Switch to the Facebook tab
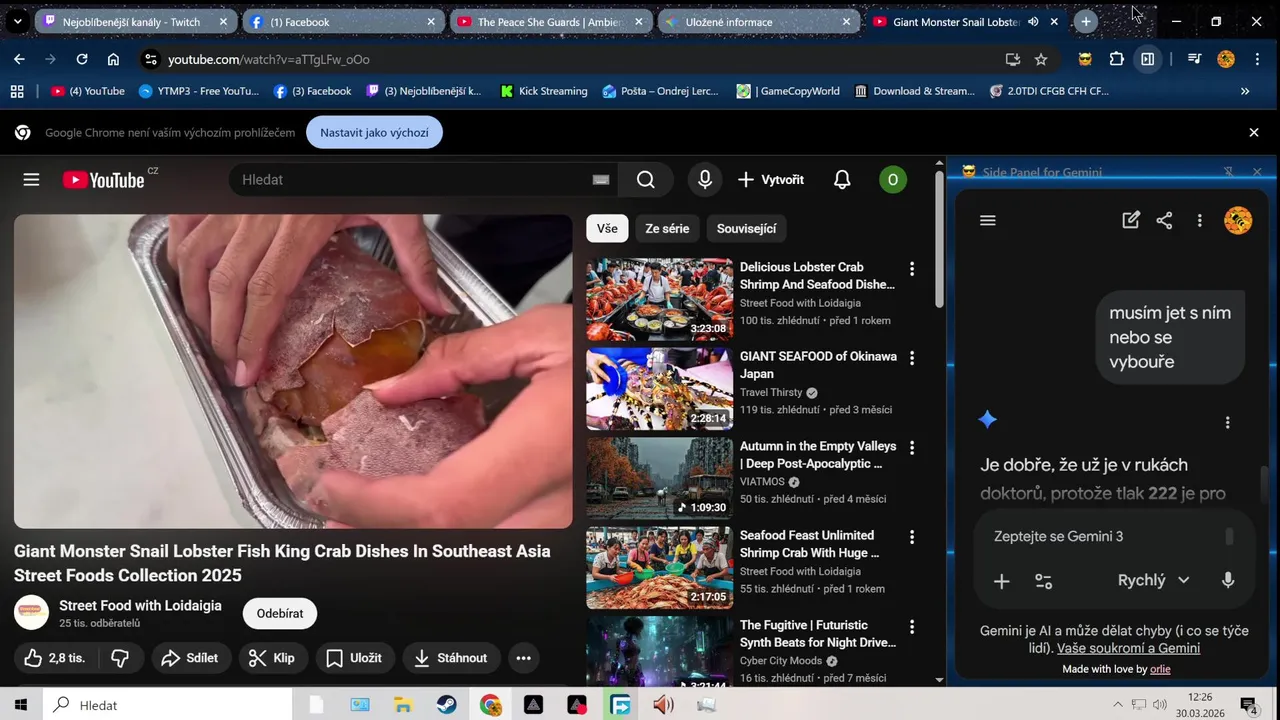This screenshot has height=720, width=1280. coord(343,21)
